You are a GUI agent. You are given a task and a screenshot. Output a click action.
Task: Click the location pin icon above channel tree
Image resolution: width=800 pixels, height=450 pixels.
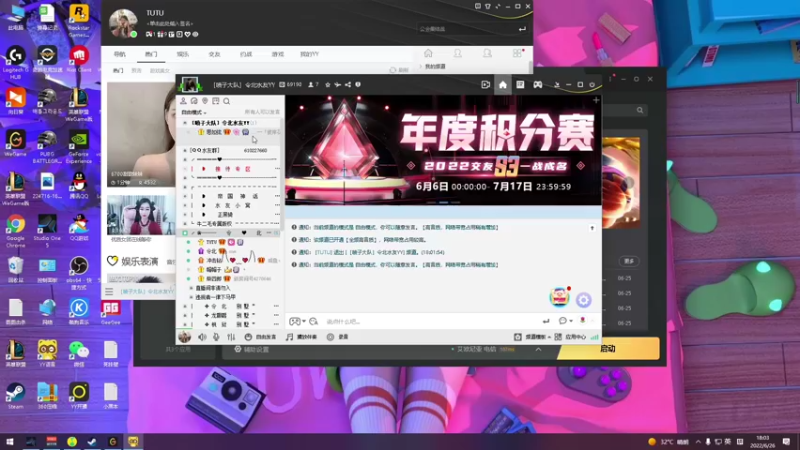(205, 101)
